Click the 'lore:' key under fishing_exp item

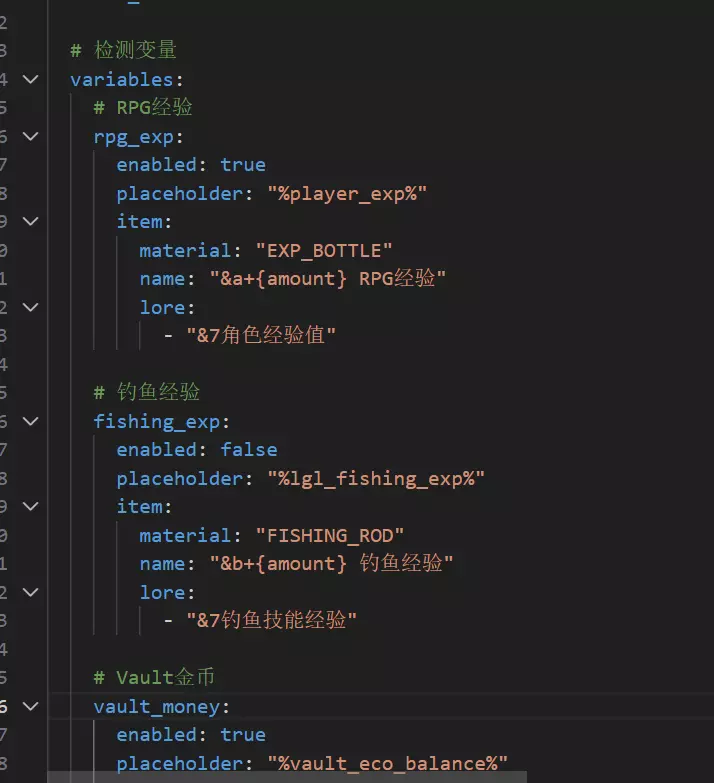pos(167,593)
